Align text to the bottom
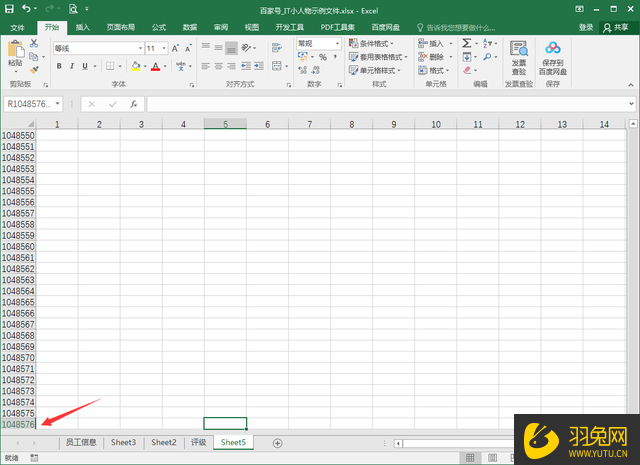Viewport: 640px width, 465px height. tap(231, 48)
